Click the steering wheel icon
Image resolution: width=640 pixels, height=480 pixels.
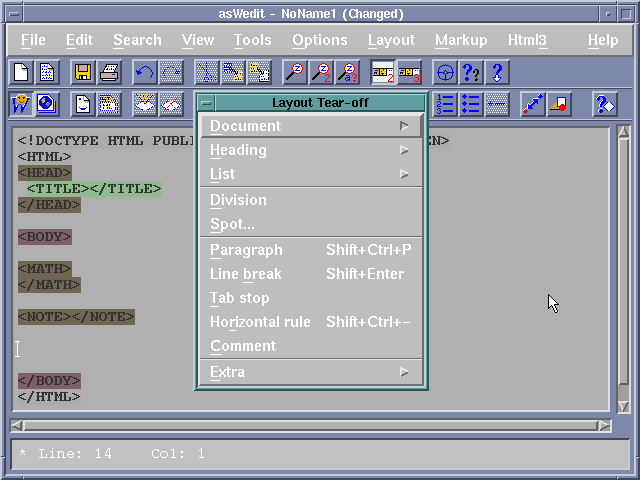(x=446, y=72)
